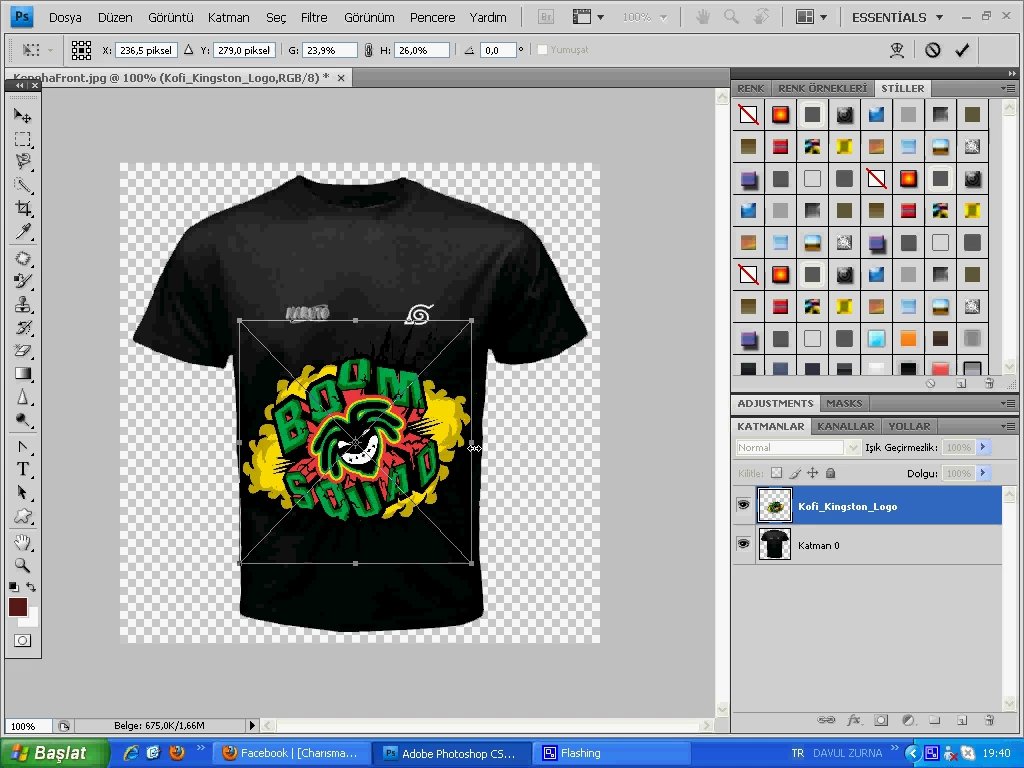The width and height of the screenshot is (1024, 768).
Task: Select the Blur tool
Action: pyautogui.click(x=23, y=397)
